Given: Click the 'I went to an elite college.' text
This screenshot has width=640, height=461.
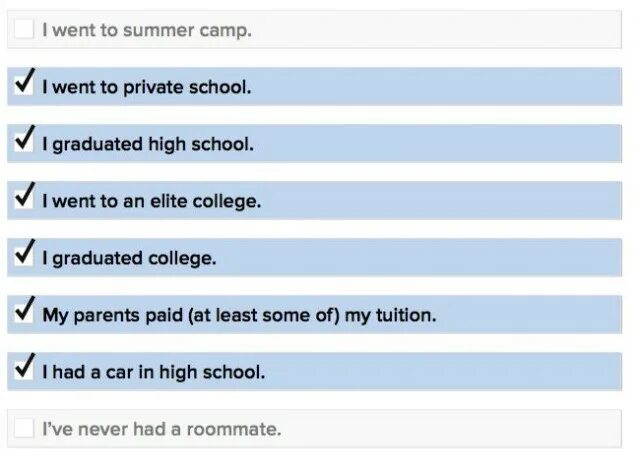Looking at the screenshot, I should 151,201.
